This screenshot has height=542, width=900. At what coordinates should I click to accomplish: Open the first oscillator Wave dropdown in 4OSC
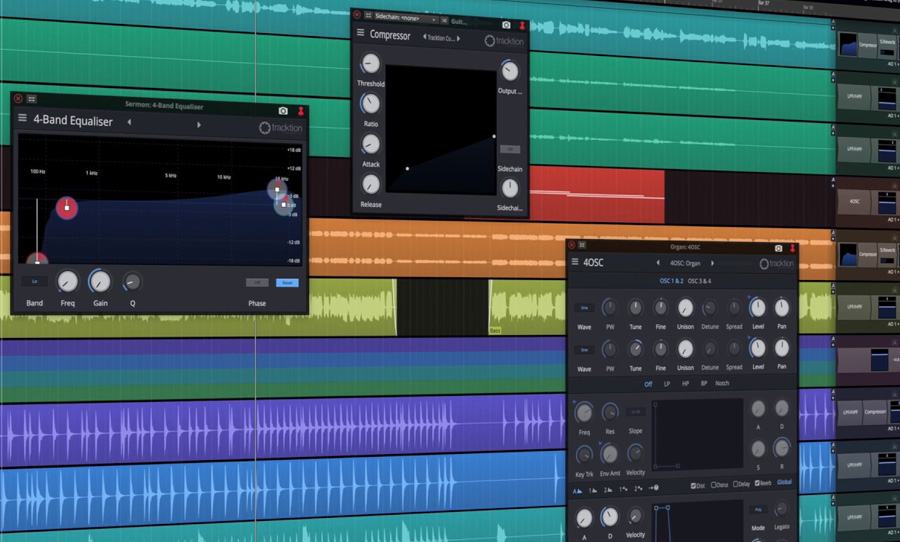coord(584,308)
